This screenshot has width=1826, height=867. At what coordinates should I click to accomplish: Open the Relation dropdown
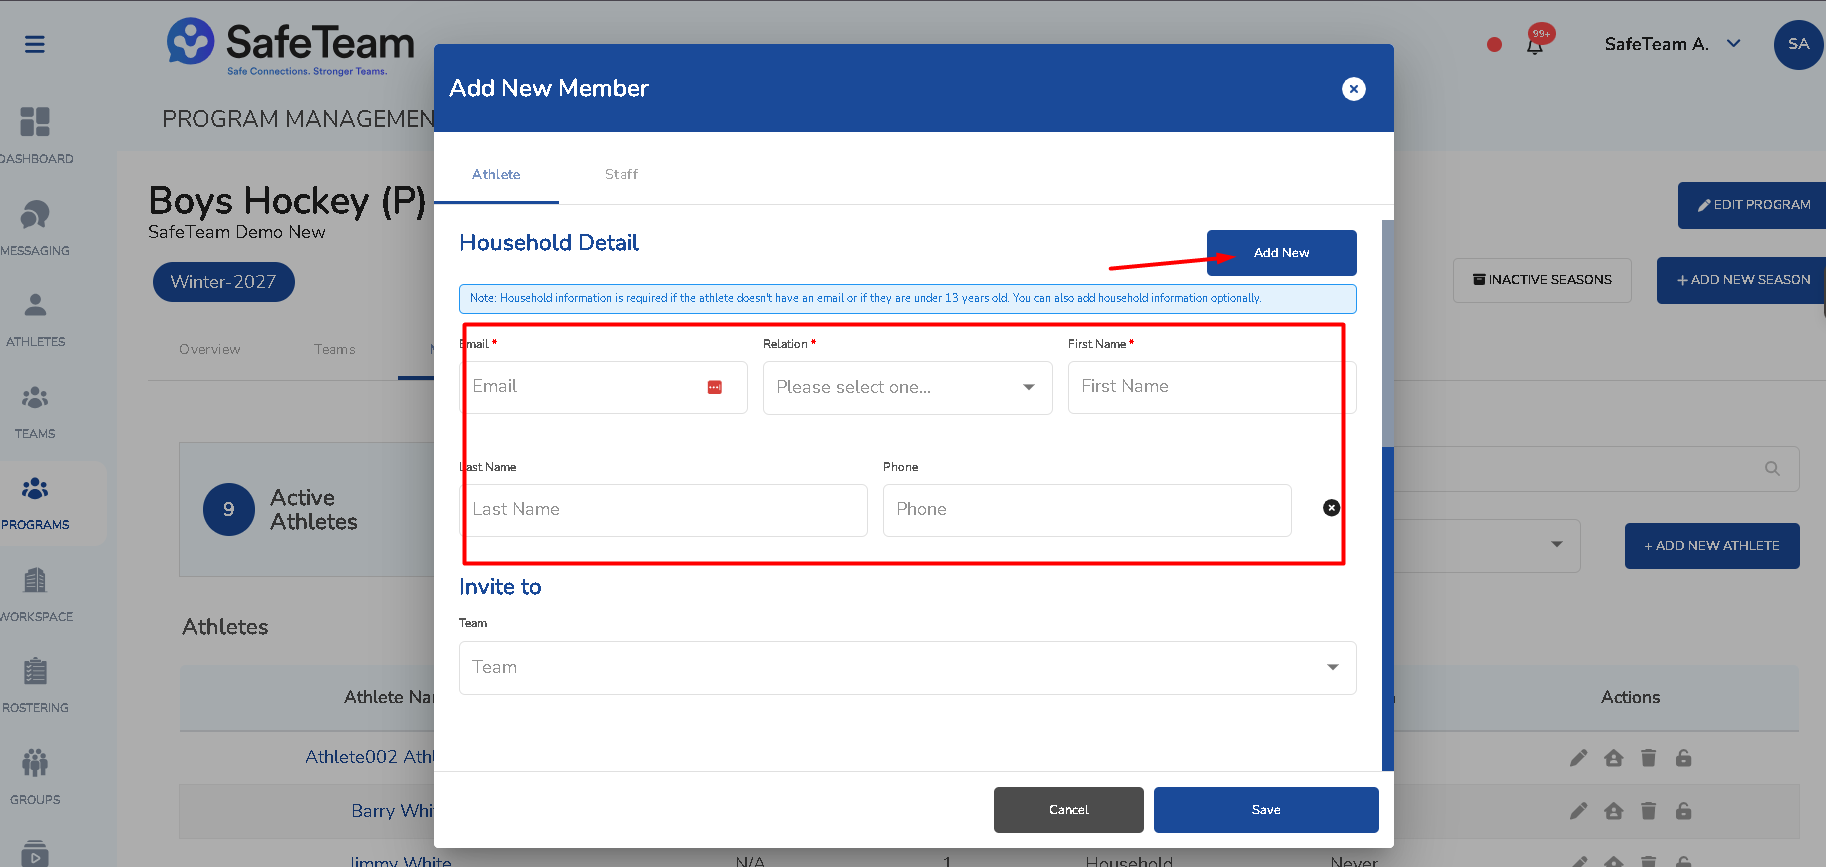[x=907, y=388]
